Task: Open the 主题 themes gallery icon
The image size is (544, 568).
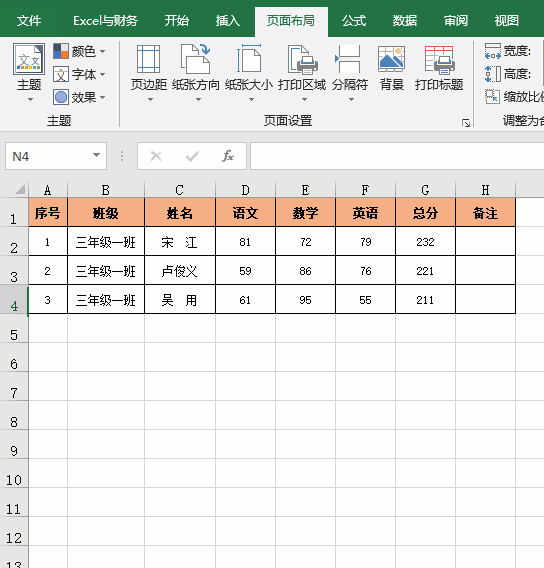Action: tap(29, 59)
